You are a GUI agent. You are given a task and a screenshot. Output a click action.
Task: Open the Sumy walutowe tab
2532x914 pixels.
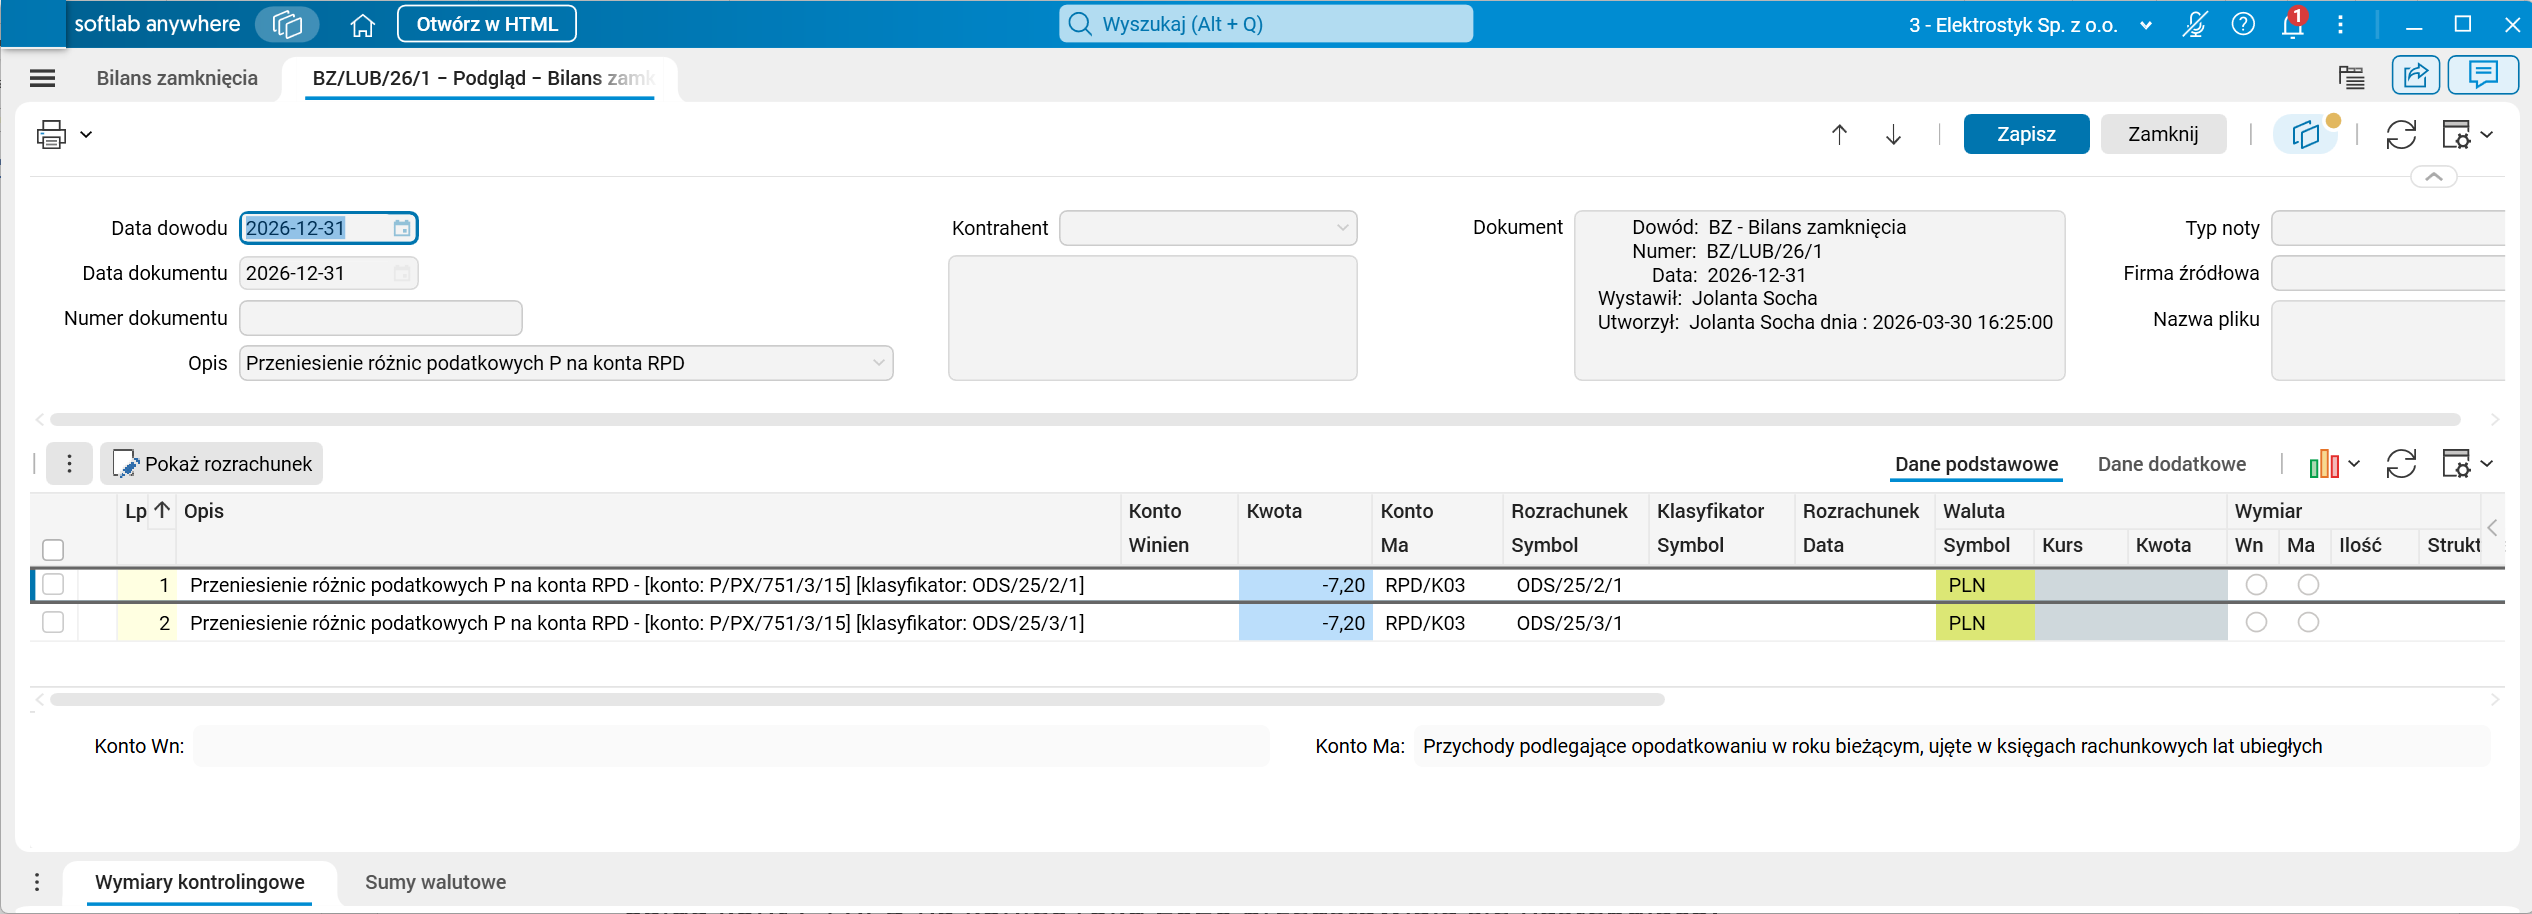435,882
